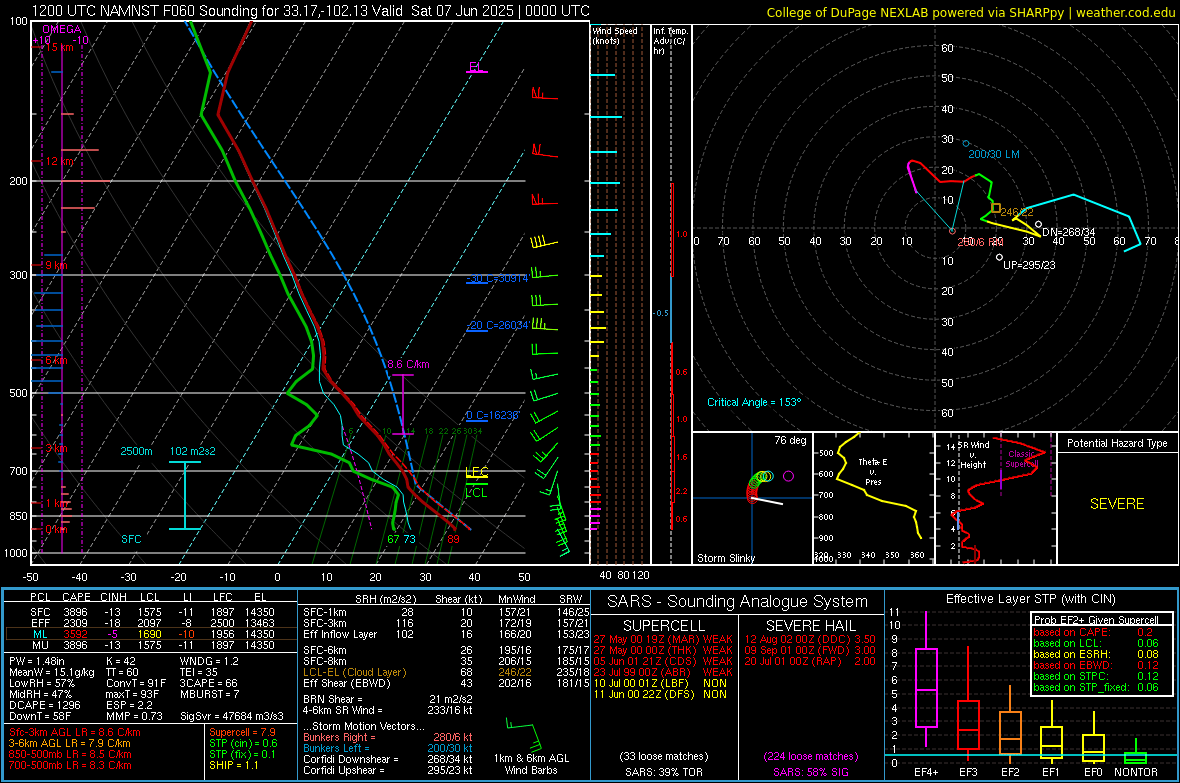This screenshot has width=1180, height=783.
Task: Click the DN=268/34 Corfidi label
Action: [1069, 232]
